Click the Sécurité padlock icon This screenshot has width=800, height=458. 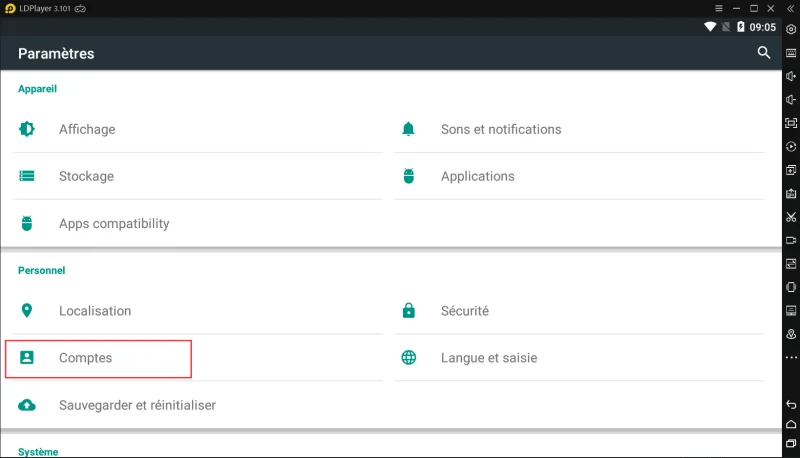409,310
